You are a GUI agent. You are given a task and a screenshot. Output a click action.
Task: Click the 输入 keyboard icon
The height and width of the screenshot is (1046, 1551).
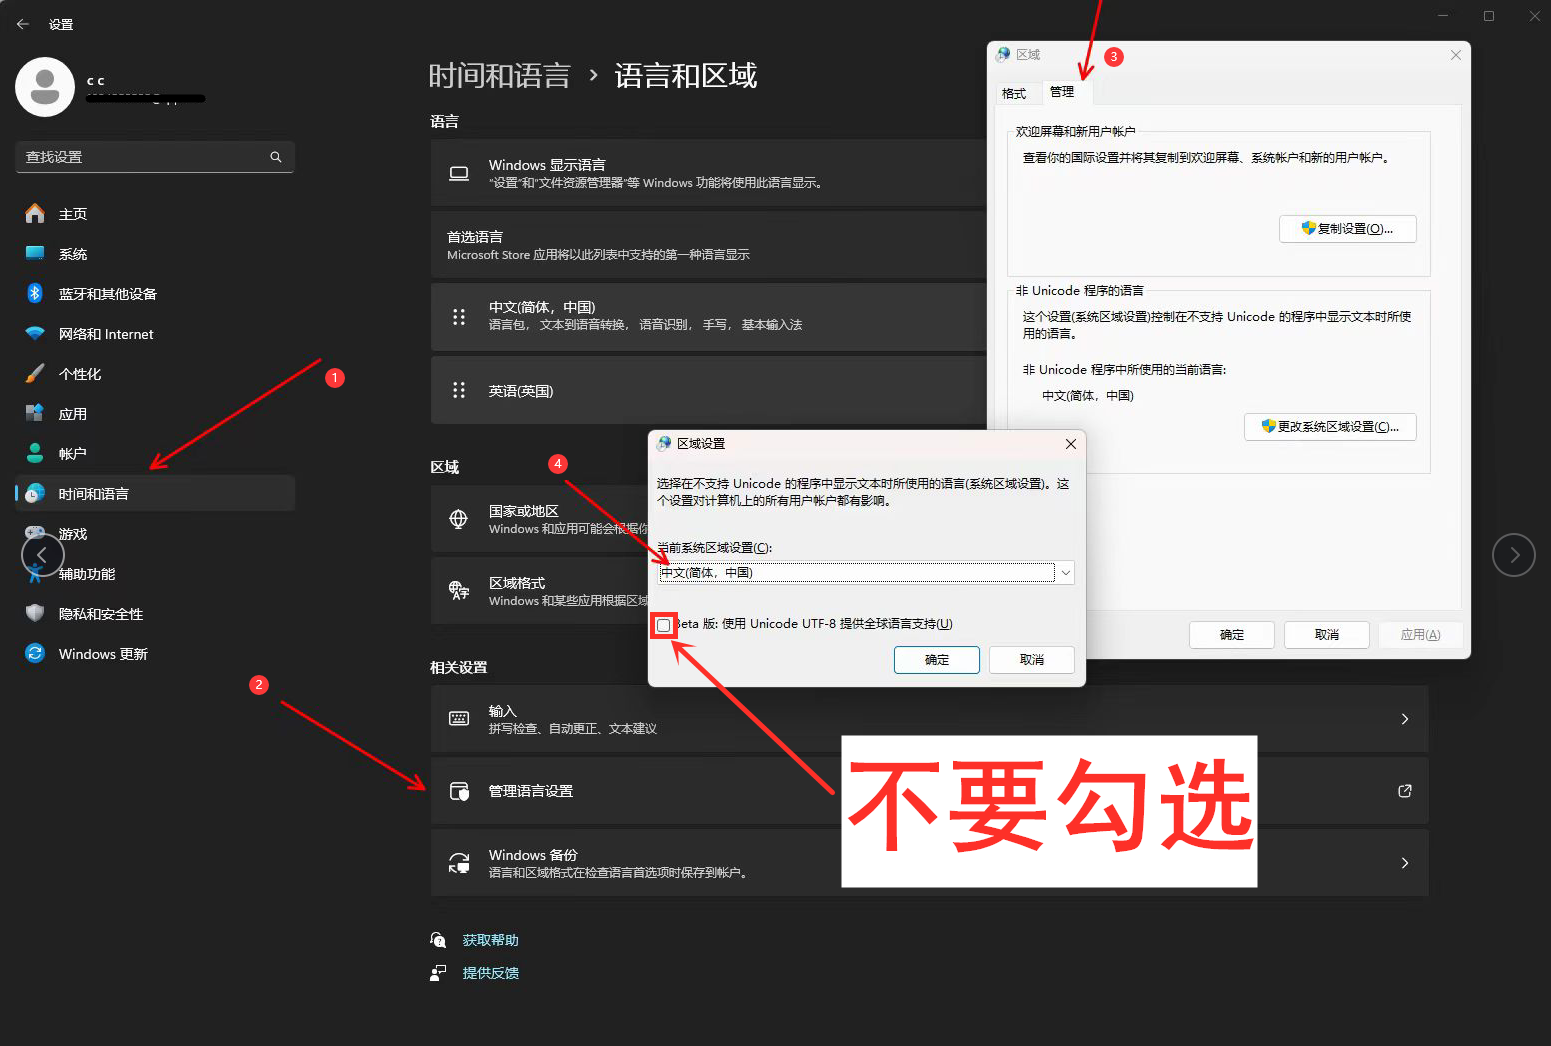point(459,718)
